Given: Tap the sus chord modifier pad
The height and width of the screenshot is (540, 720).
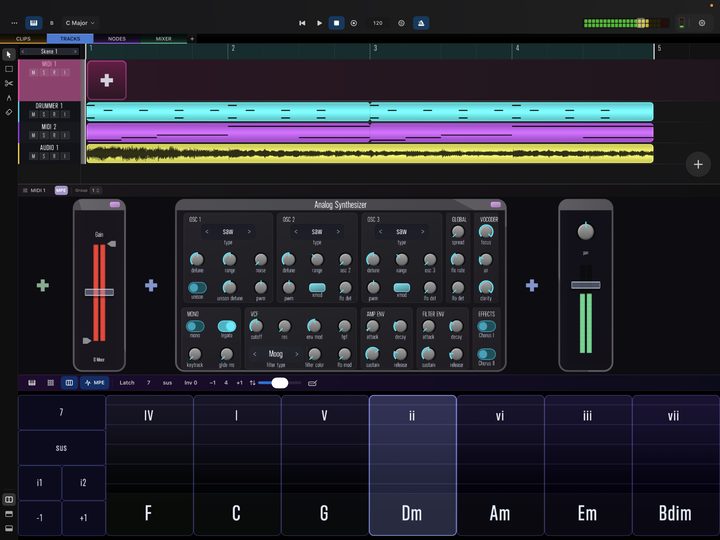Looking at the screenshot, I should (x=62, y=448).
